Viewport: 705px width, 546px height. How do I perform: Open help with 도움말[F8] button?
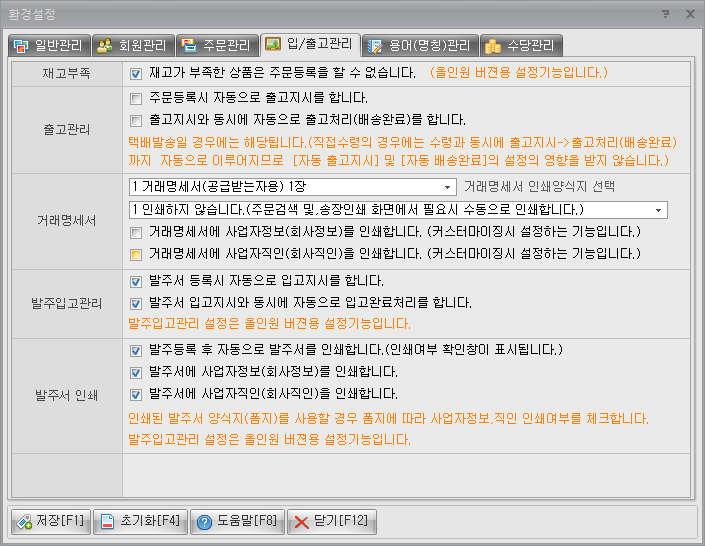(237, 522)
